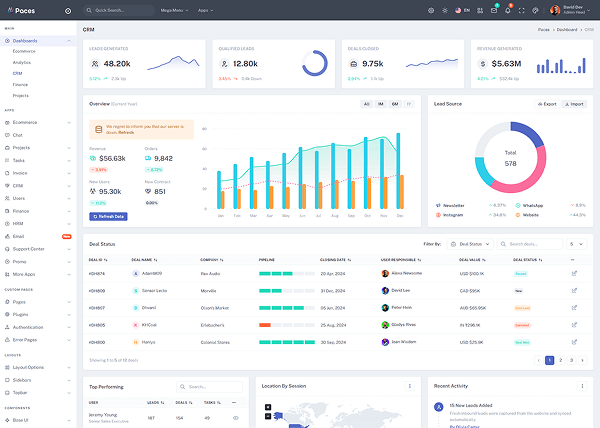Viewport: 600px width, 428px height.
Task: Open the Recent Activity kebab menu
Action: click(582, 385)
